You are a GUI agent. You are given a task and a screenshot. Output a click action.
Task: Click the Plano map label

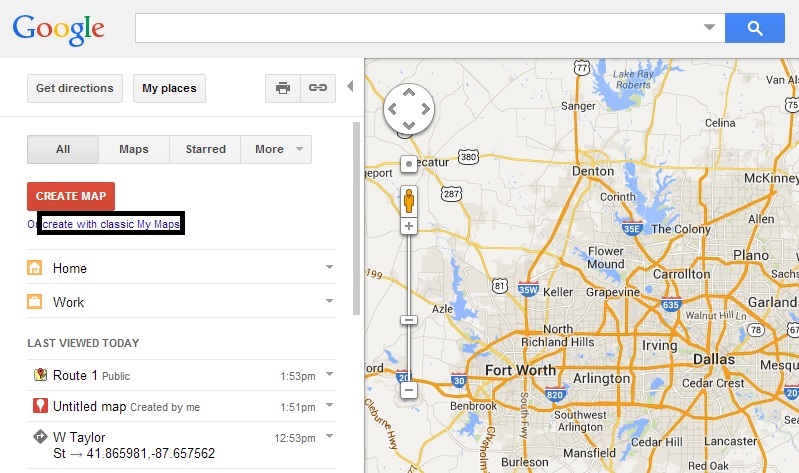(751, 255)
